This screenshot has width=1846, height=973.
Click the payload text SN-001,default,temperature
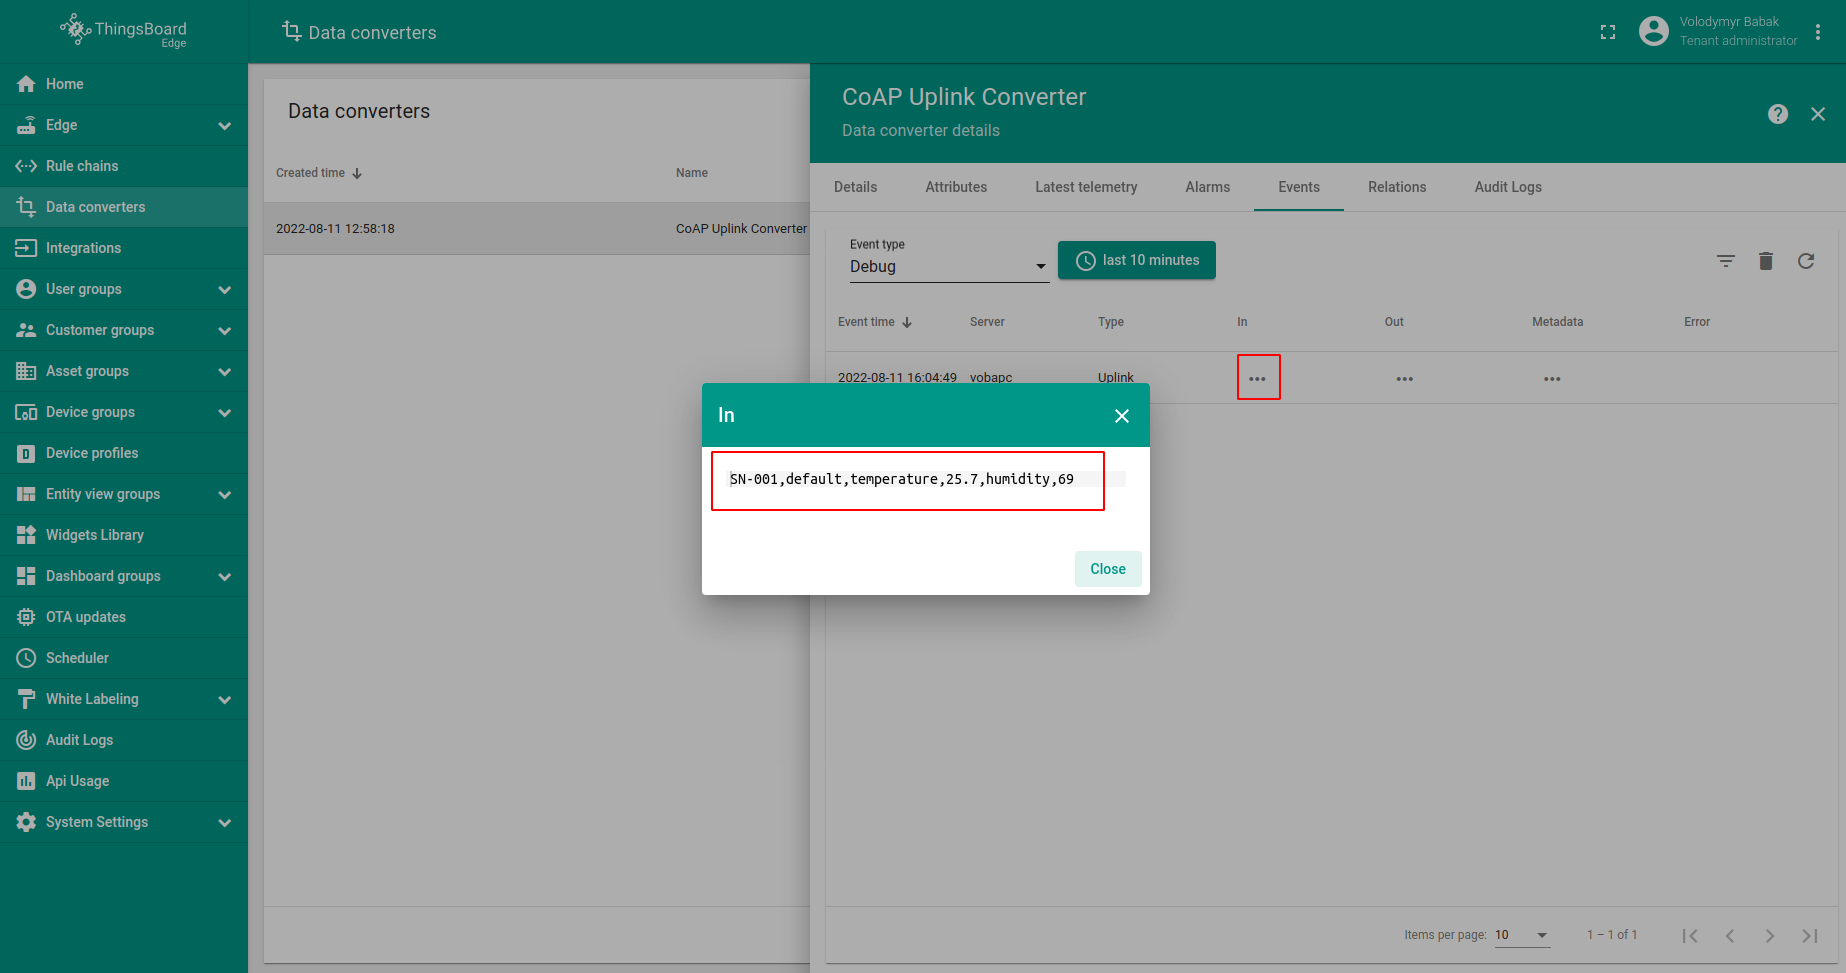(x=902, y=479)
